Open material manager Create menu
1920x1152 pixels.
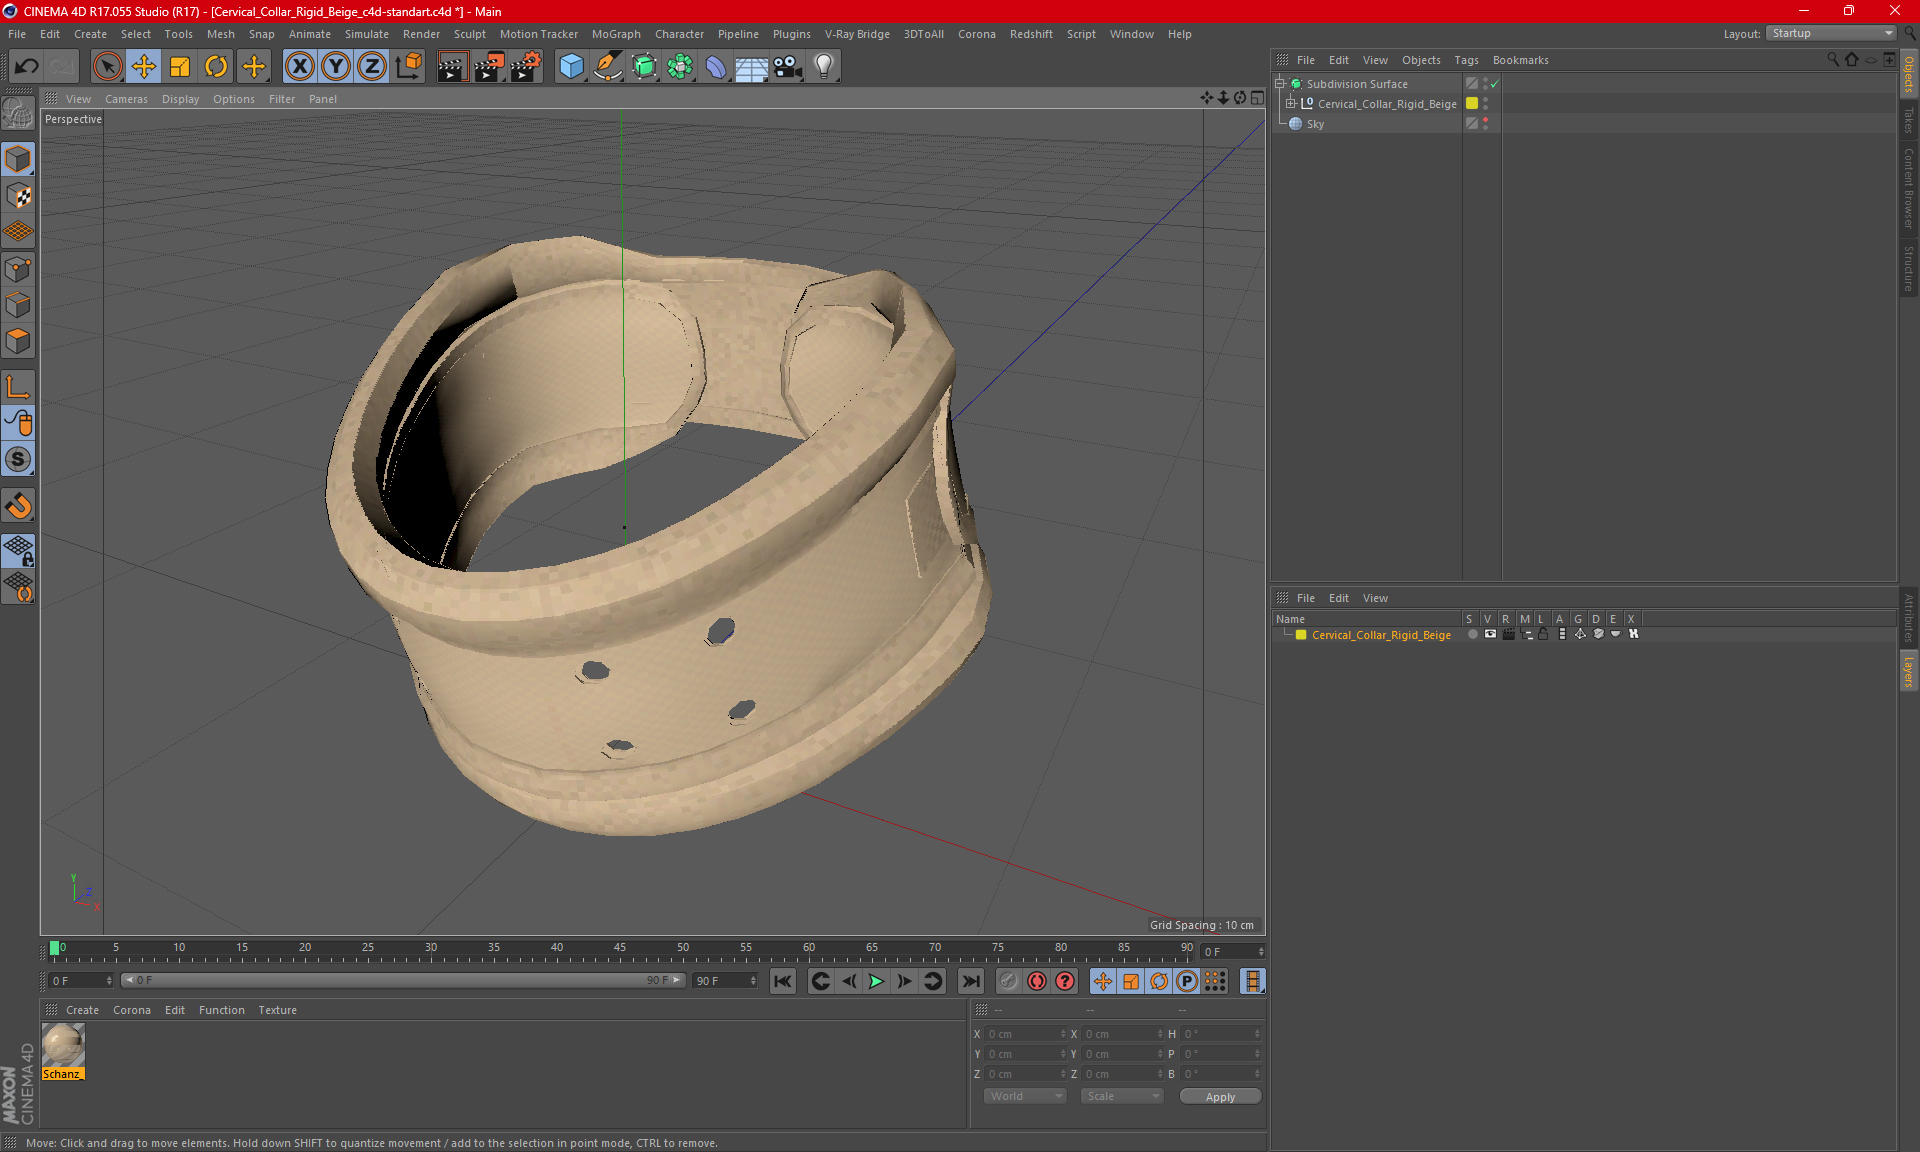coord(82,1010)
